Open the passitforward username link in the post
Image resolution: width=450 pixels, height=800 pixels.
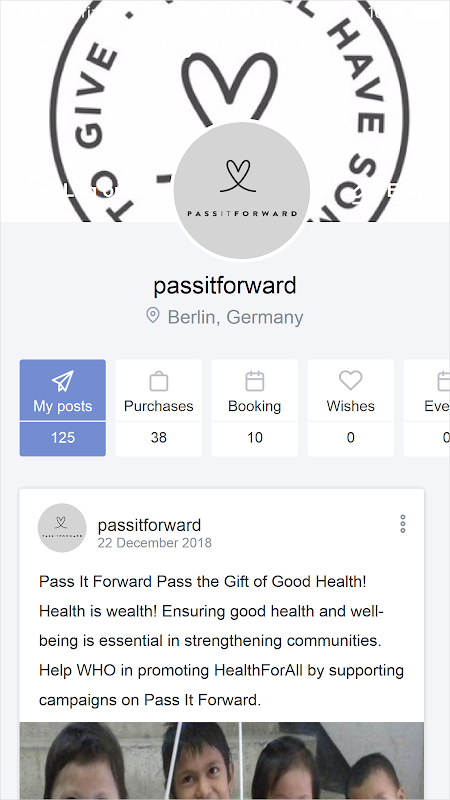(149, 525)
